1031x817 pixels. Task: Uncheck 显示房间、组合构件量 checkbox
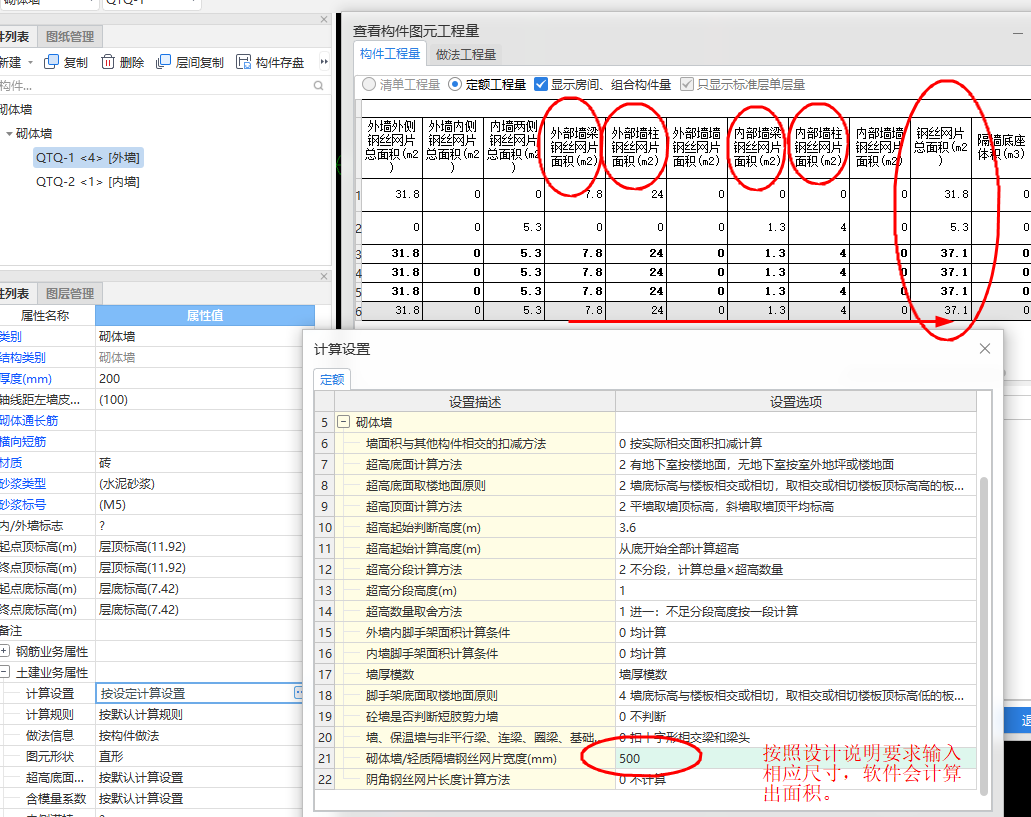(541, 84)
